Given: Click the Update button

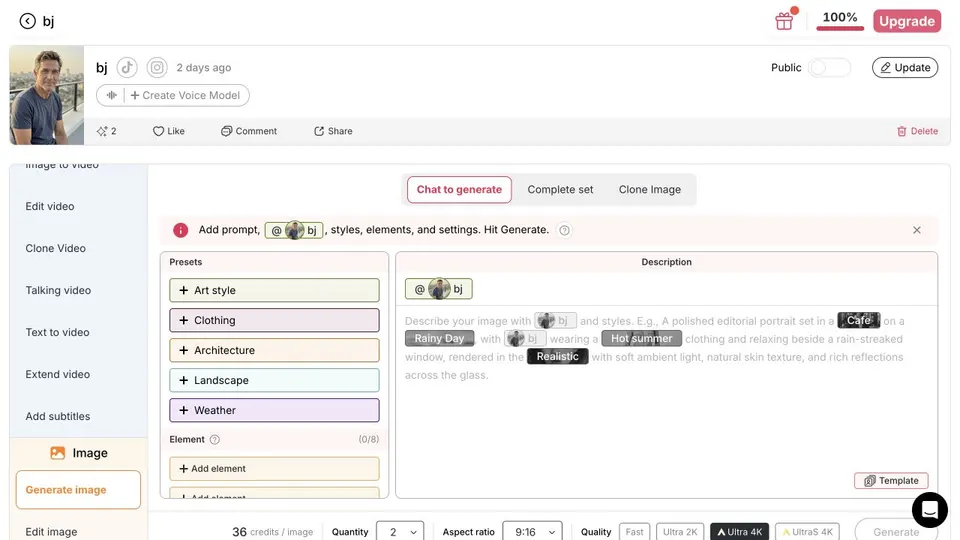Looking at the screenshot, I should coord(905,67).
